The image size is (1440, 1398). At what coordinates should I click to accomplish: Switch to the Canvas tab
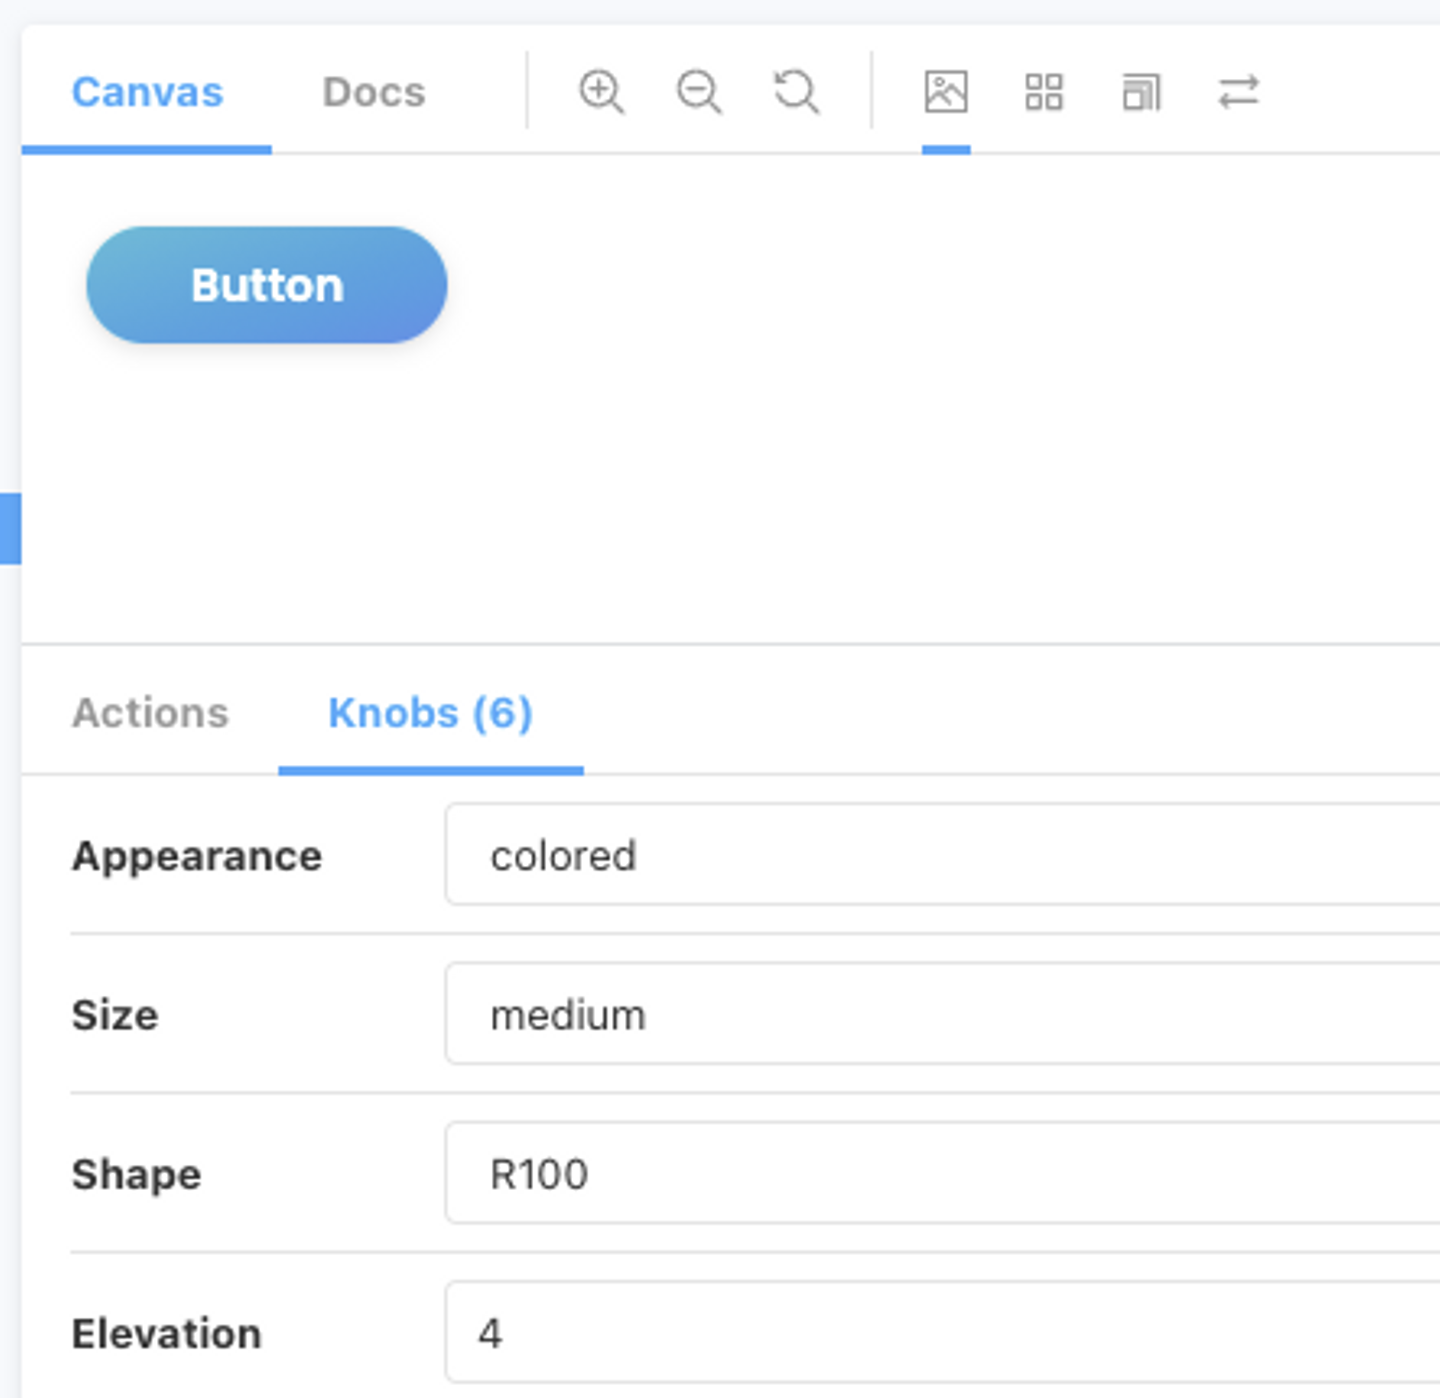click(147, 92)
